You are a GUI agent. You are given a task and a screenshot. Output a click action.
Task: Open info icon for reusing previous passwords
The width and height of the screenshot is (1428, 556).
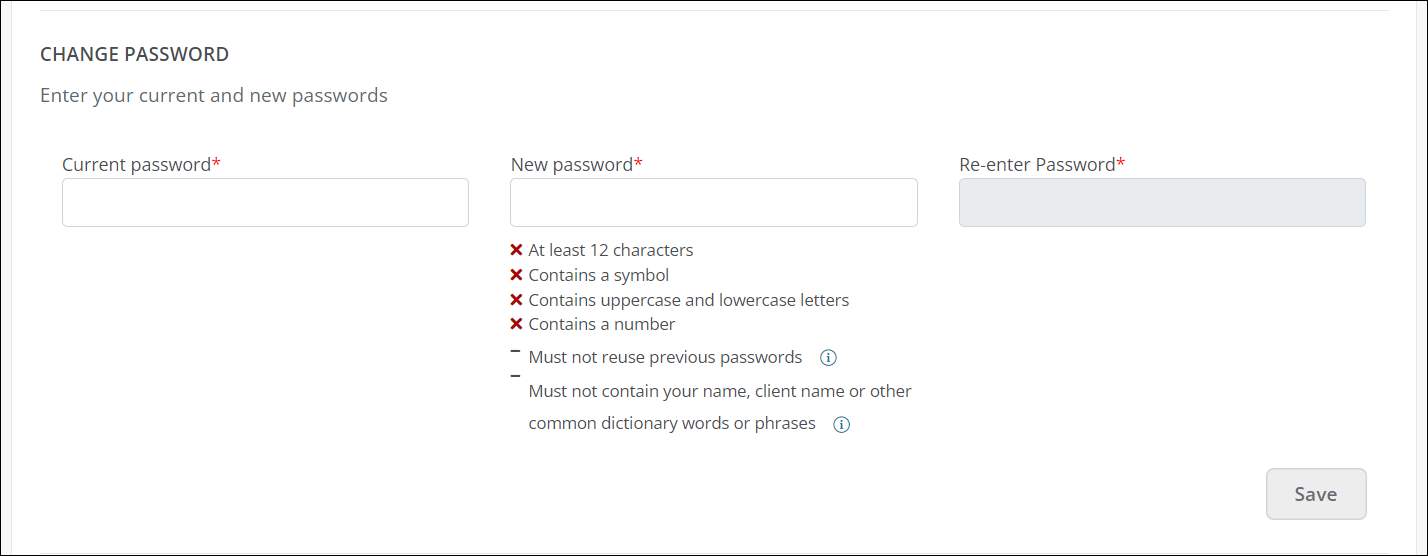(x=828, y=358)
